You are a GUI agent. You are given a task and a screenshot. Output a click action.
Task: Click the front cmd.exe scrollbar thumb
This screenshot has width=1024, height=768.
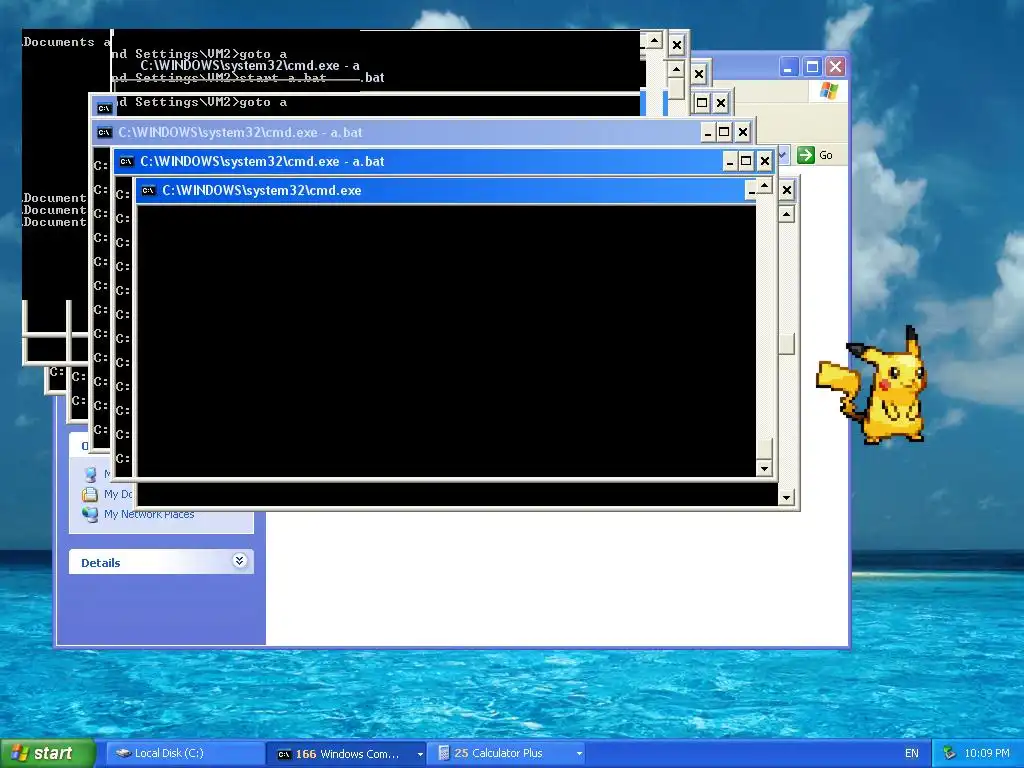click(787, 344)
